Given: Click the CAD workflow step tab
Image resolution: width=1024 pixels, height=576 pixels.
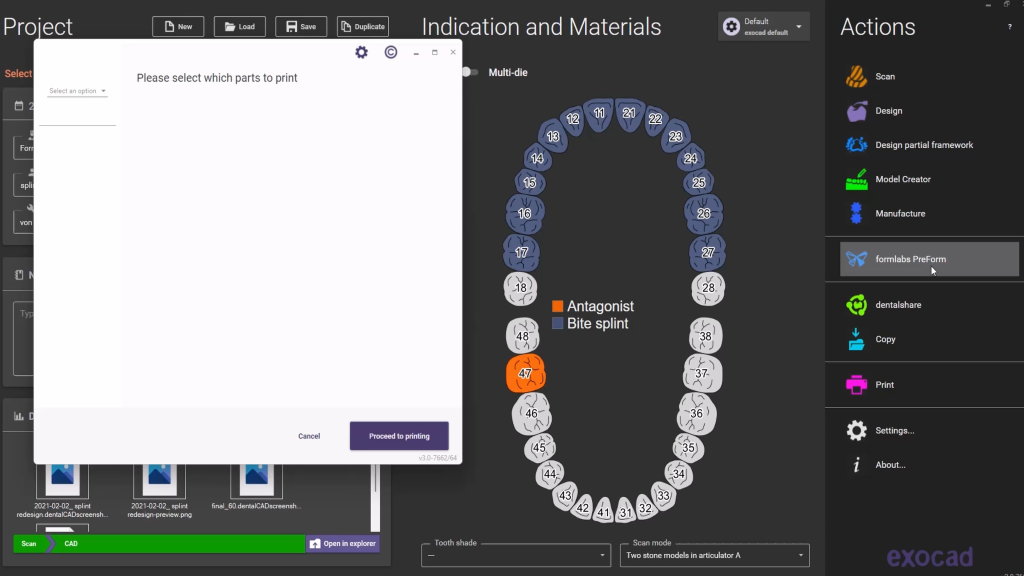Looking at the screenshot, I should click(71, 544).
